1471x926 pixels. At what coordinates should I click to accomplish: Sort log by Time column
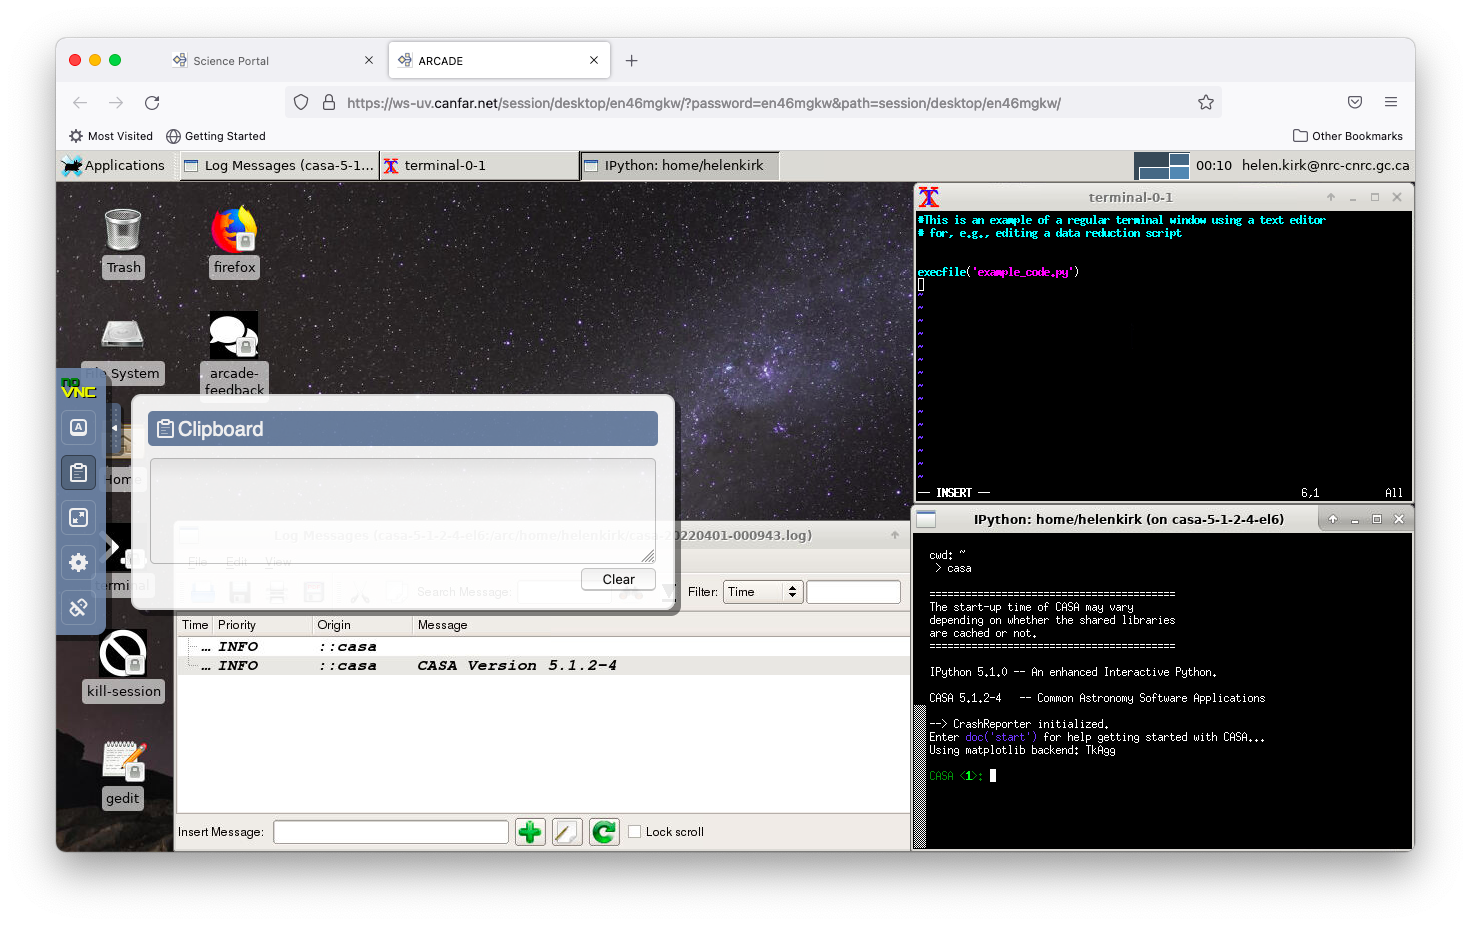[x=195, y=625]
